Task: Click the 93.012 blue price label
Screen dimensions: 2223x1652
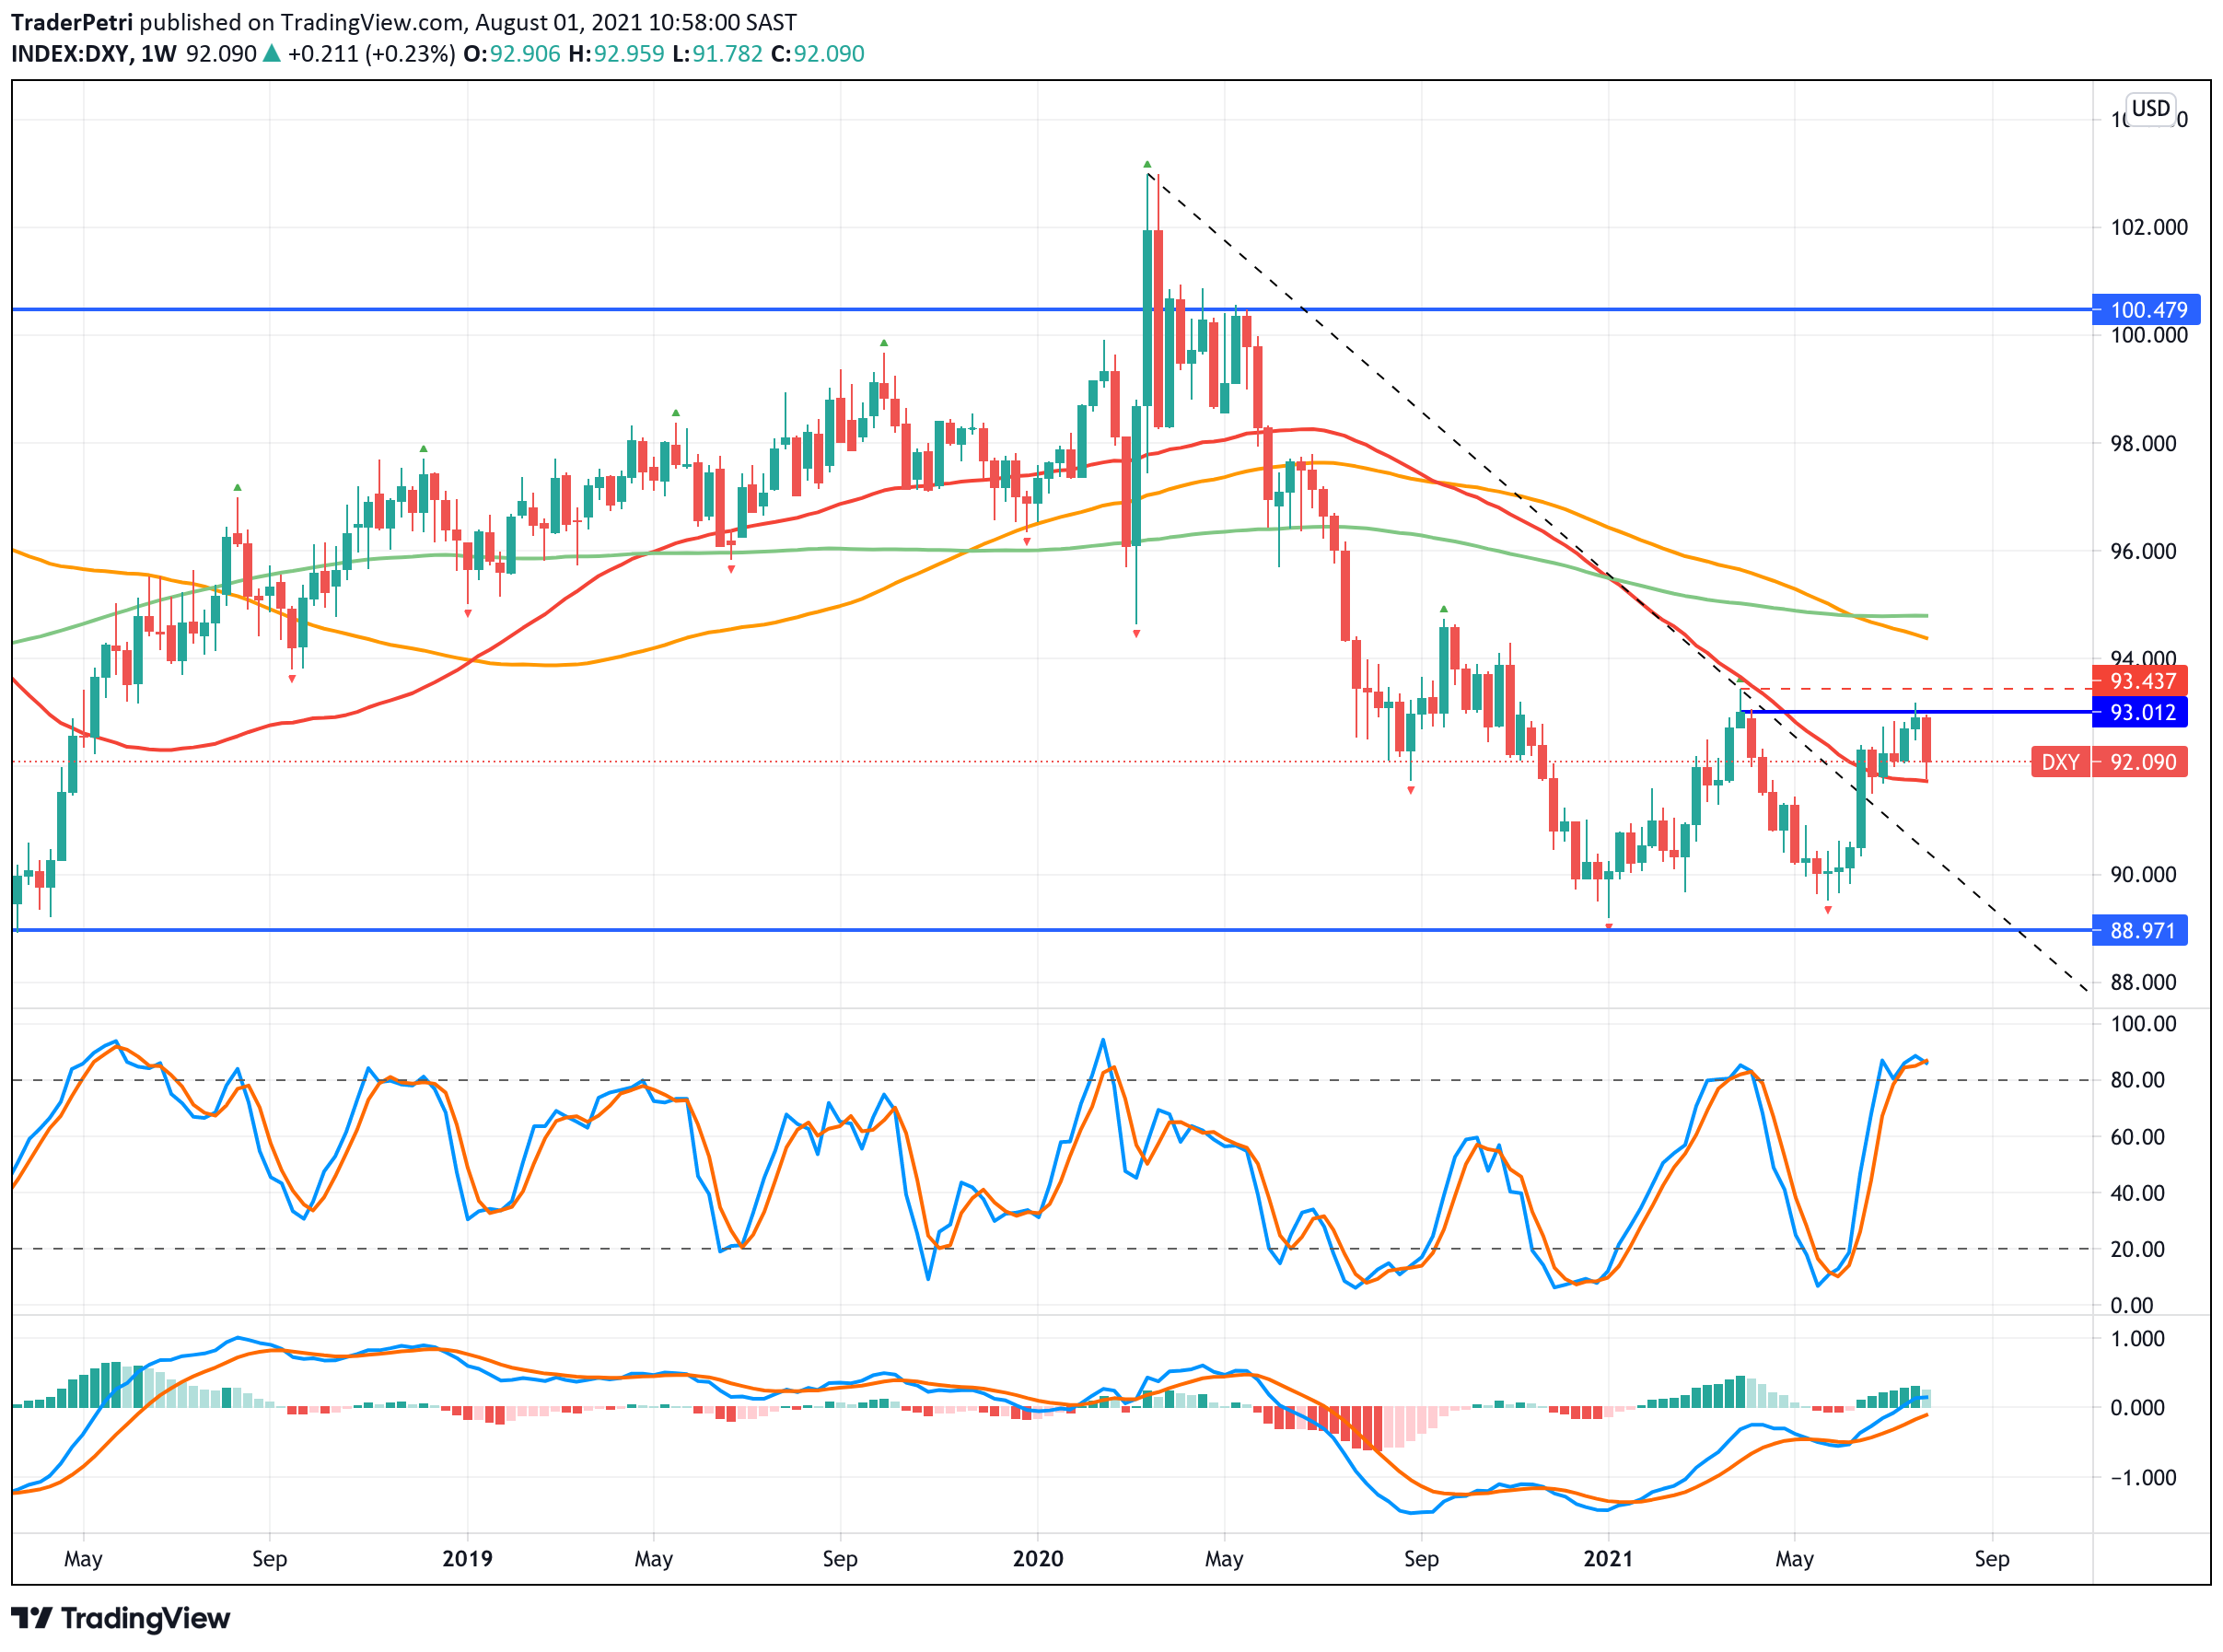Action: coord(2142,712)
